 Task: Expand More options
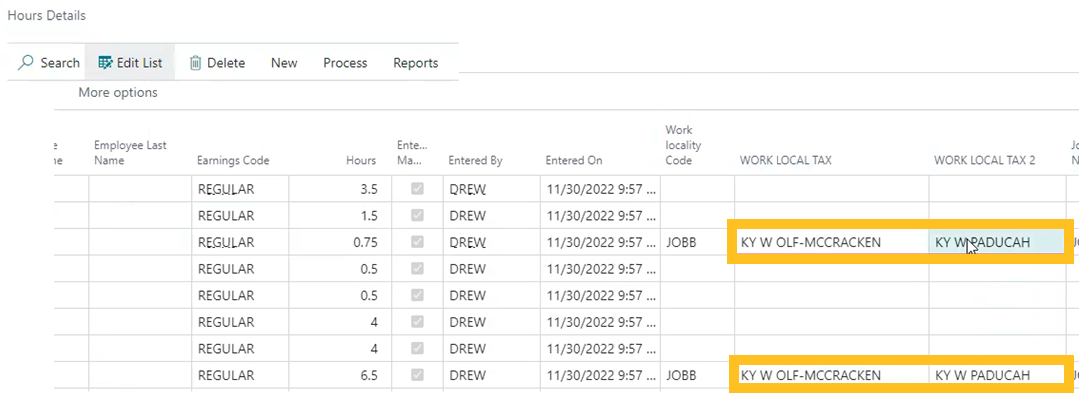click(118, 93)
